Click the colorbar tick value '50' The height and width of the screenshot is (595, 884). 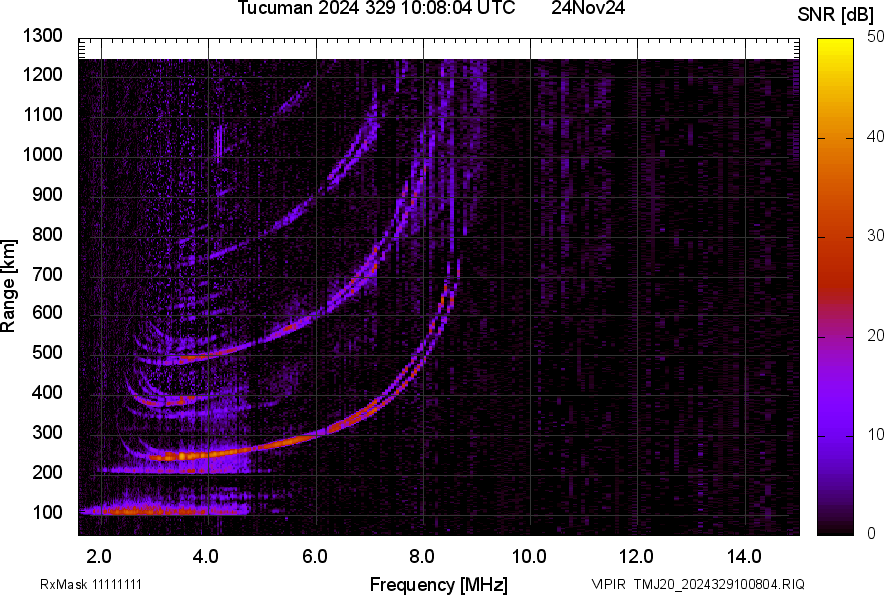pos(875,37)
